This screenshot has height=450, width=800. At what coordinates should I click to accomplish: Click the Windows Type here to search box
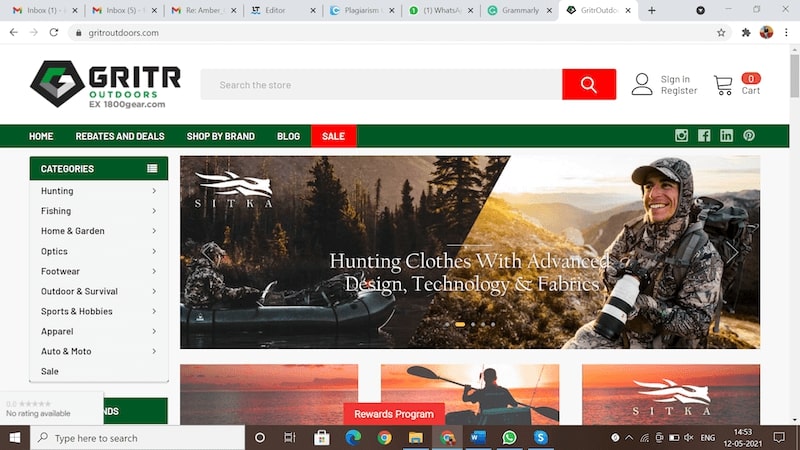click(x=138, y=438)
